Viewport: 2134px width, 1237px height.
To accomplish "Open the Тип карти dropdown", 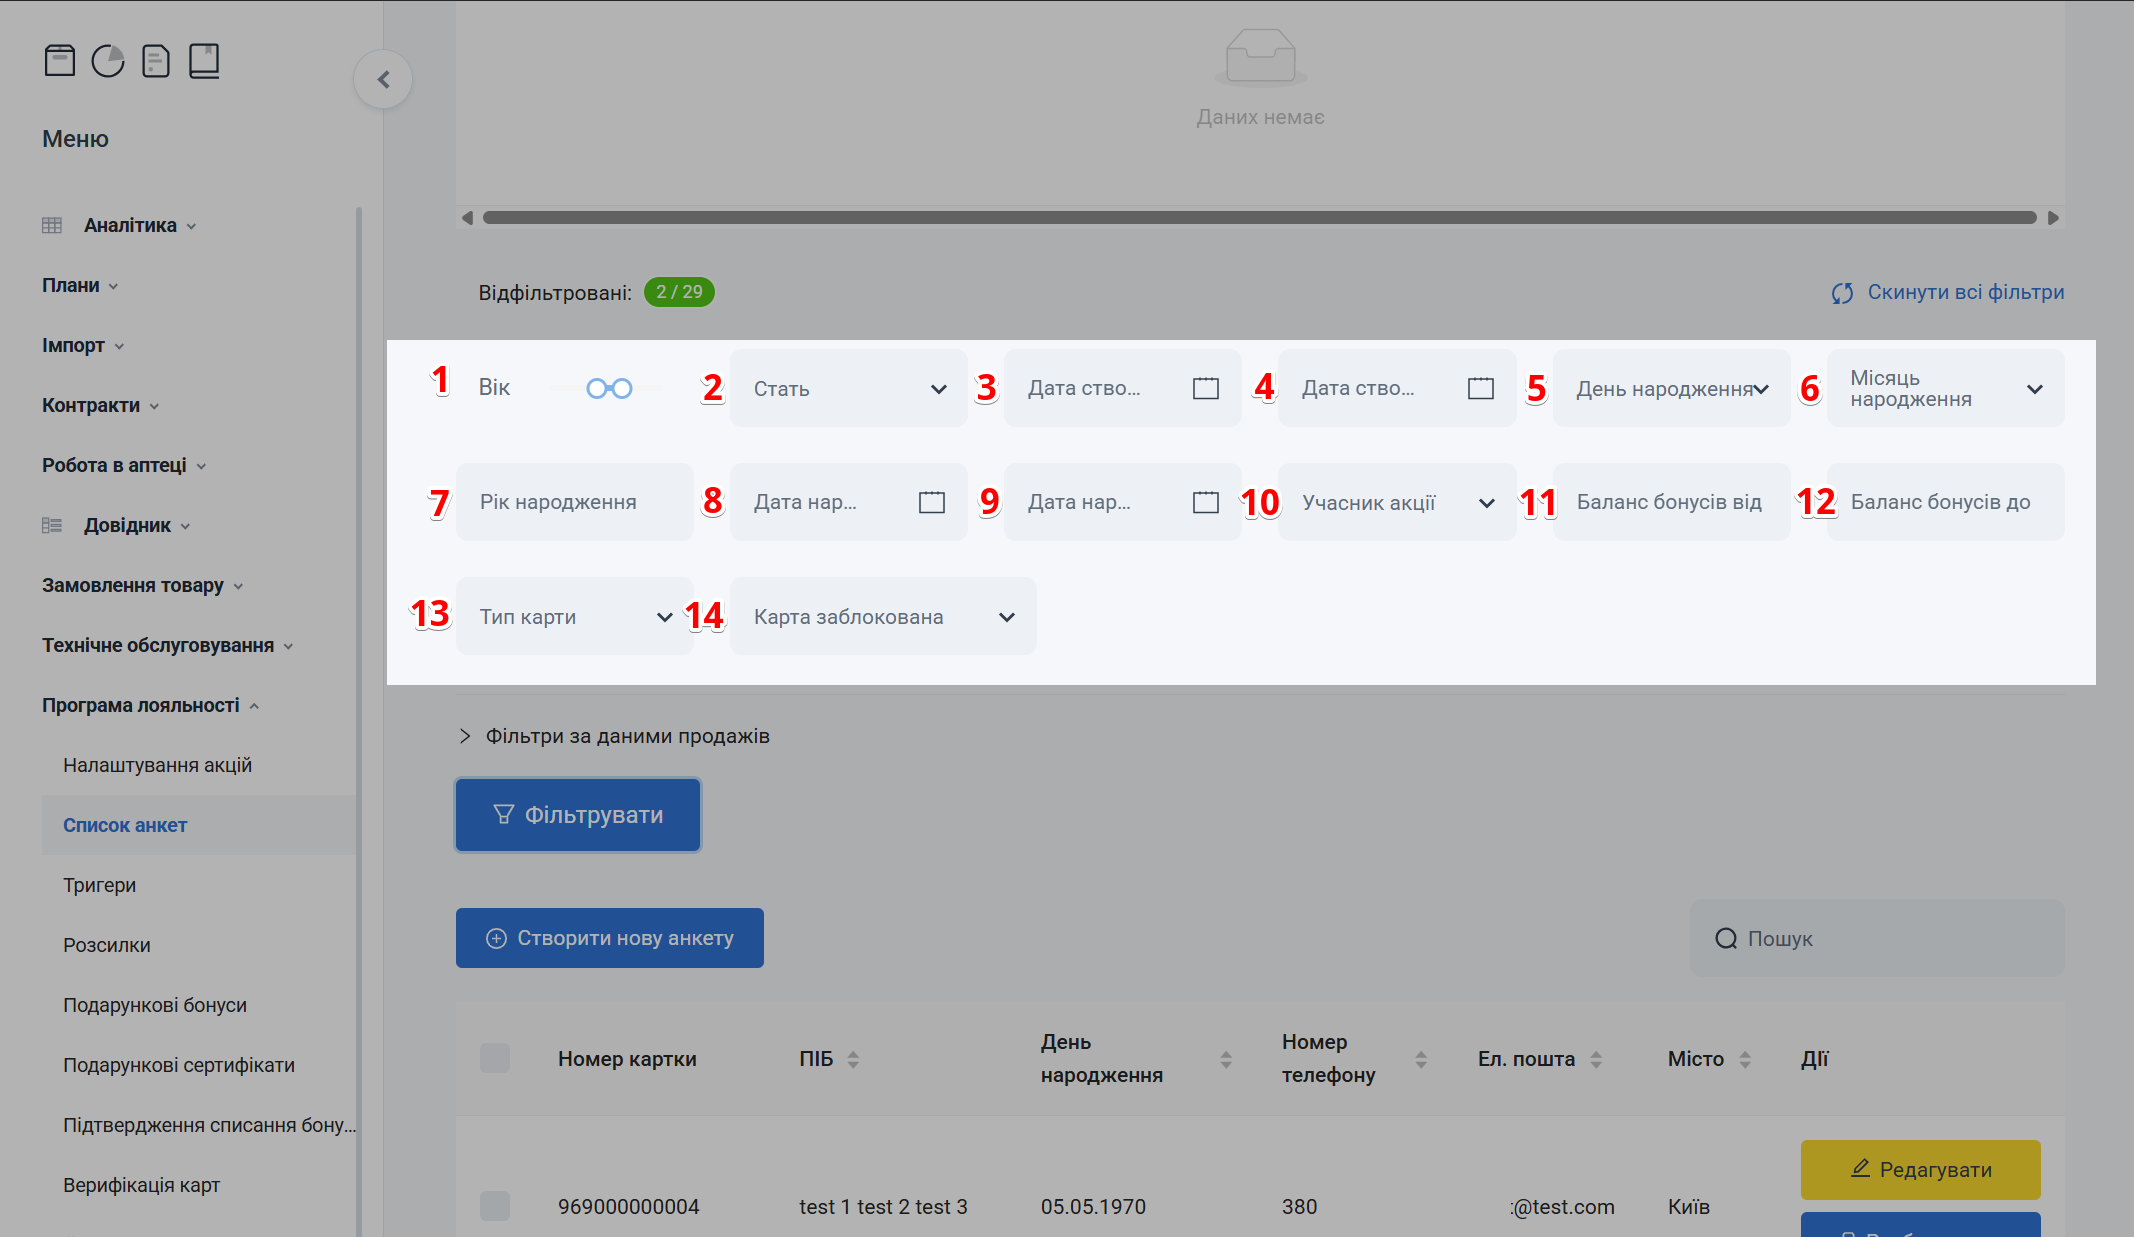I will pyautogui.click(x=575, y=616).
